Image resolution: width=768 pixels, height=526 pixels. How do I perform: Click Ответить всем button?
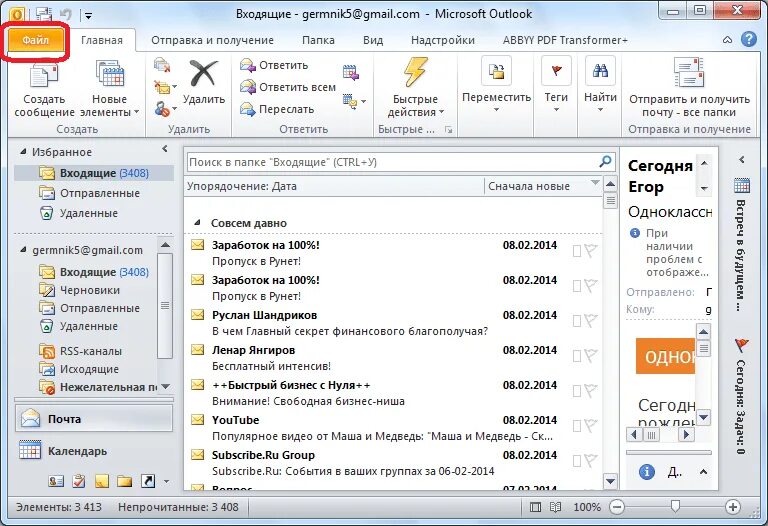click(x=288, y=87)
